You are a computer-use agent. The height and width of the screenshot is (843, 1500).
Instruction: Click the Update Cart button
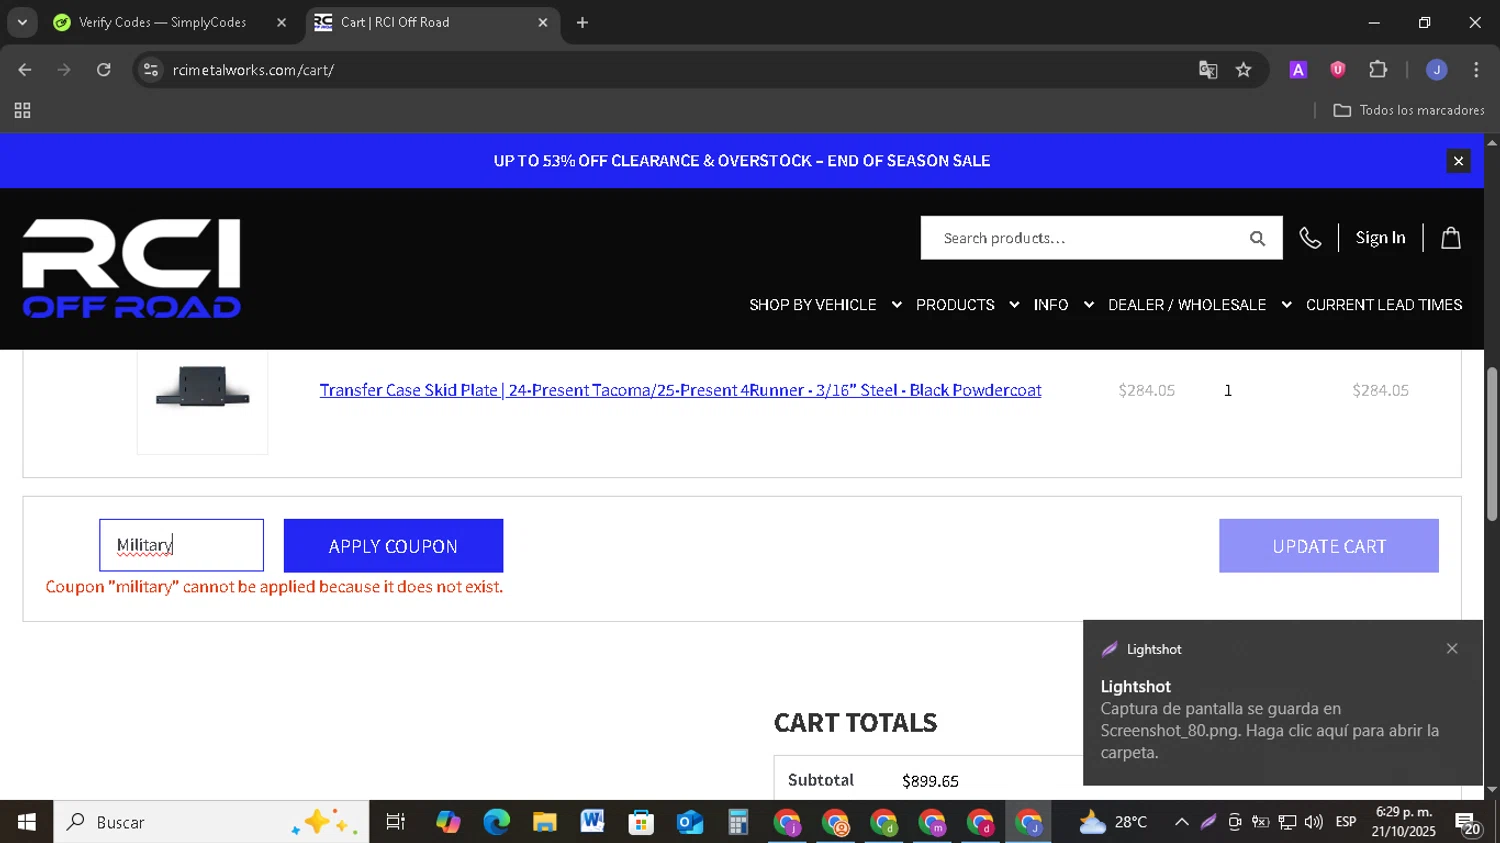pos(1329,546)
